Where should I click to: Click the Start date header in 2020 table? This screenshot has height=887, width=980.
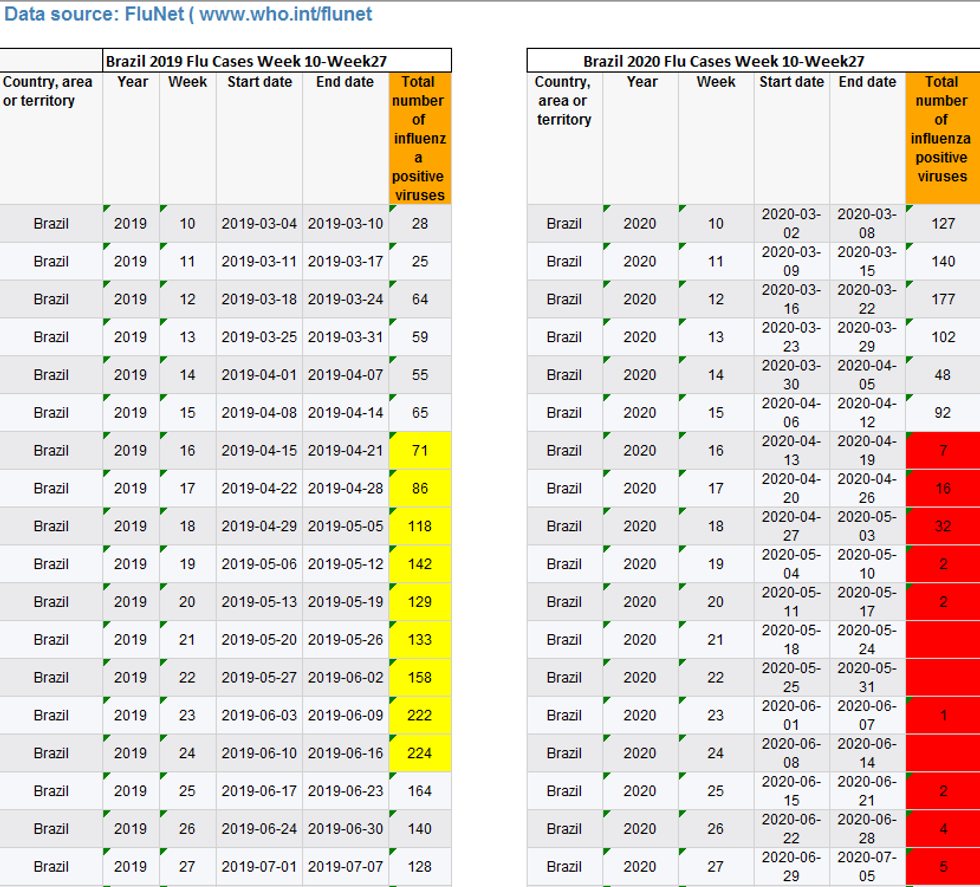click(791, 82)
